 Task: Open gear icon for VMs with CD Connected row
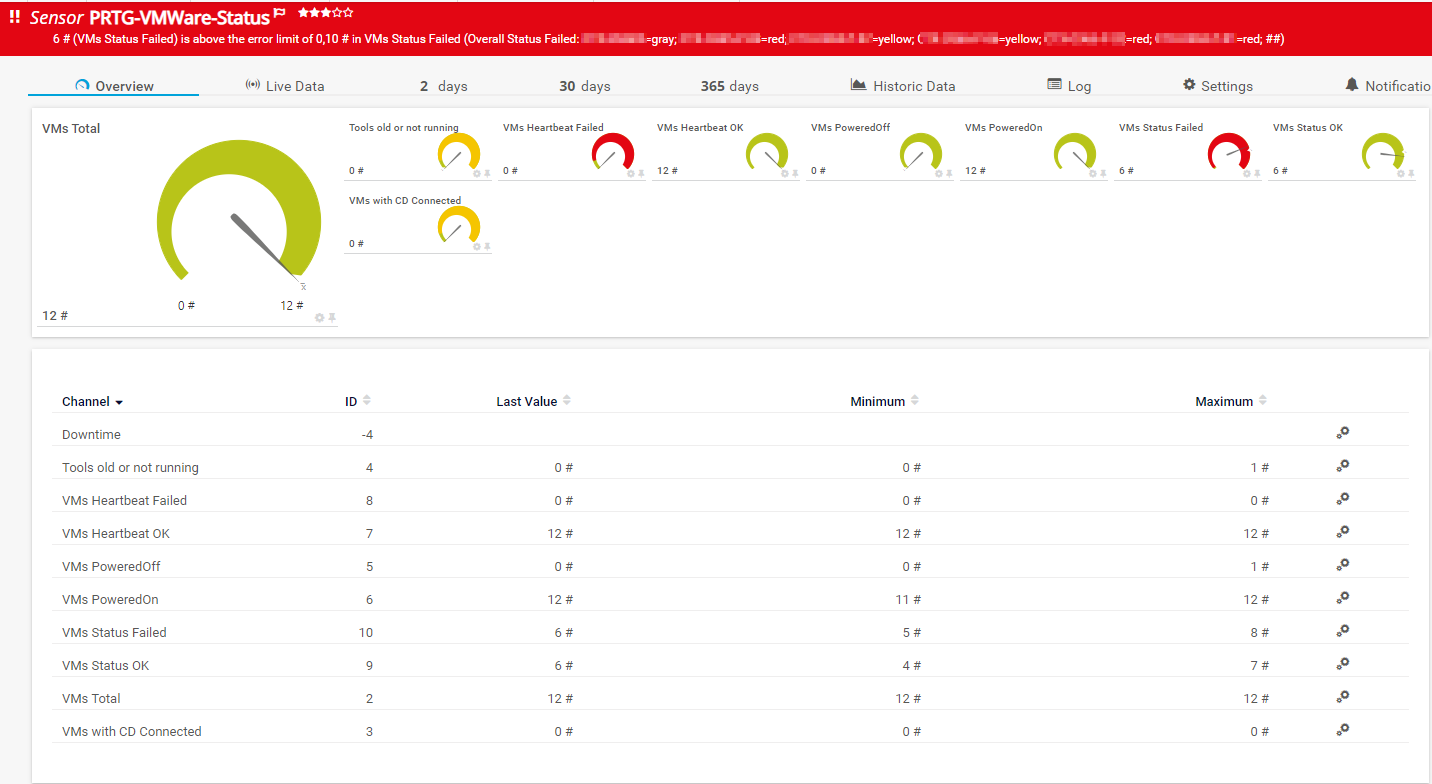coord(1342,729)
